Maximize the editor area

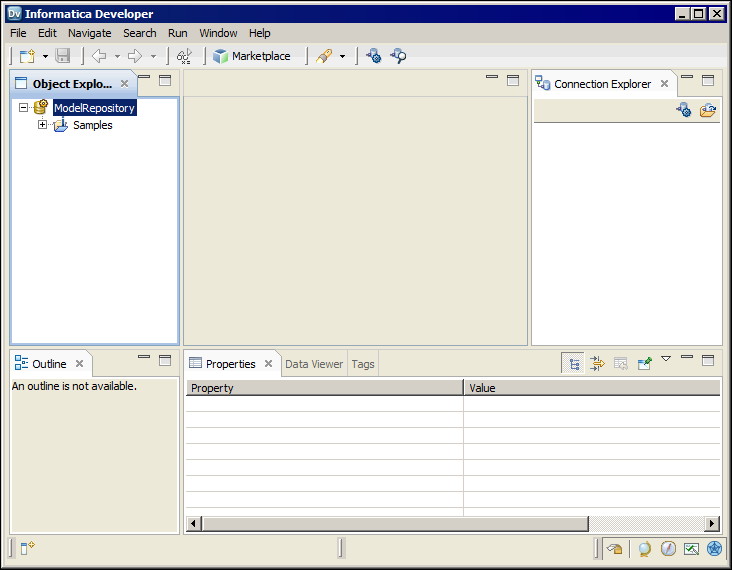pyautogui.click(x=513, y=80)
